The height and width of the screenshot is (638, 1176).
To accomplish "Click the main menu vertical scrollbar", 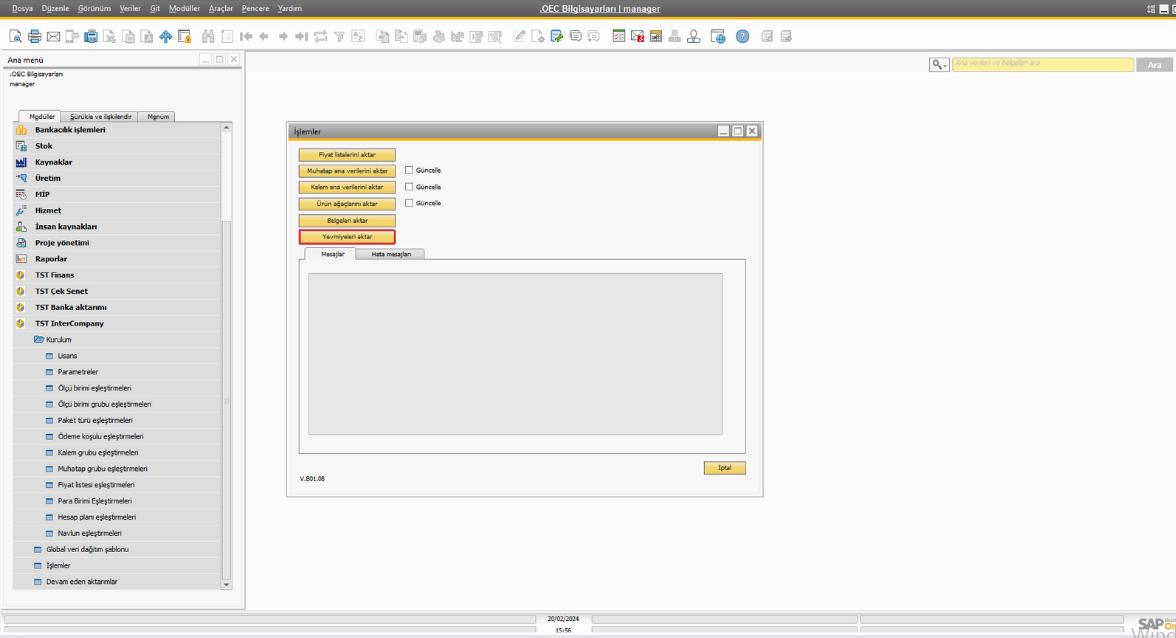I will click(x=226, y=400).
